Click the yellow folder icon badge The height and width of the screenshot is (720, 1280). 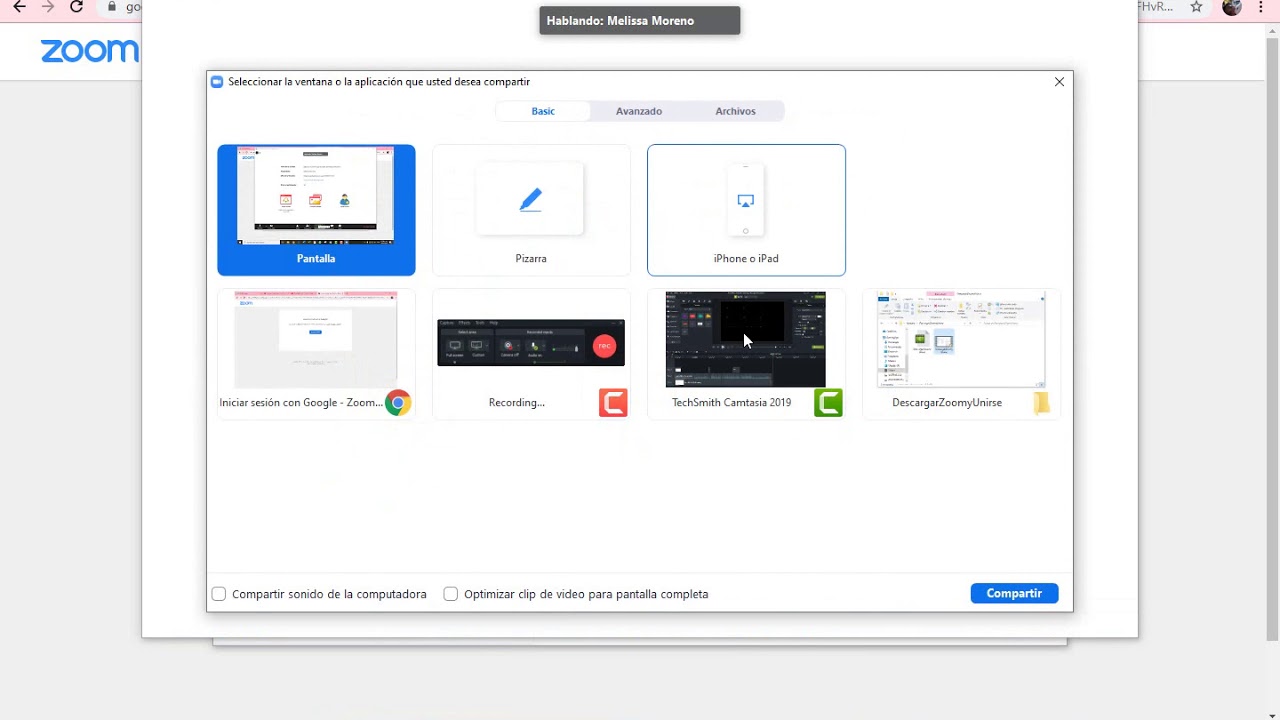1042,403
